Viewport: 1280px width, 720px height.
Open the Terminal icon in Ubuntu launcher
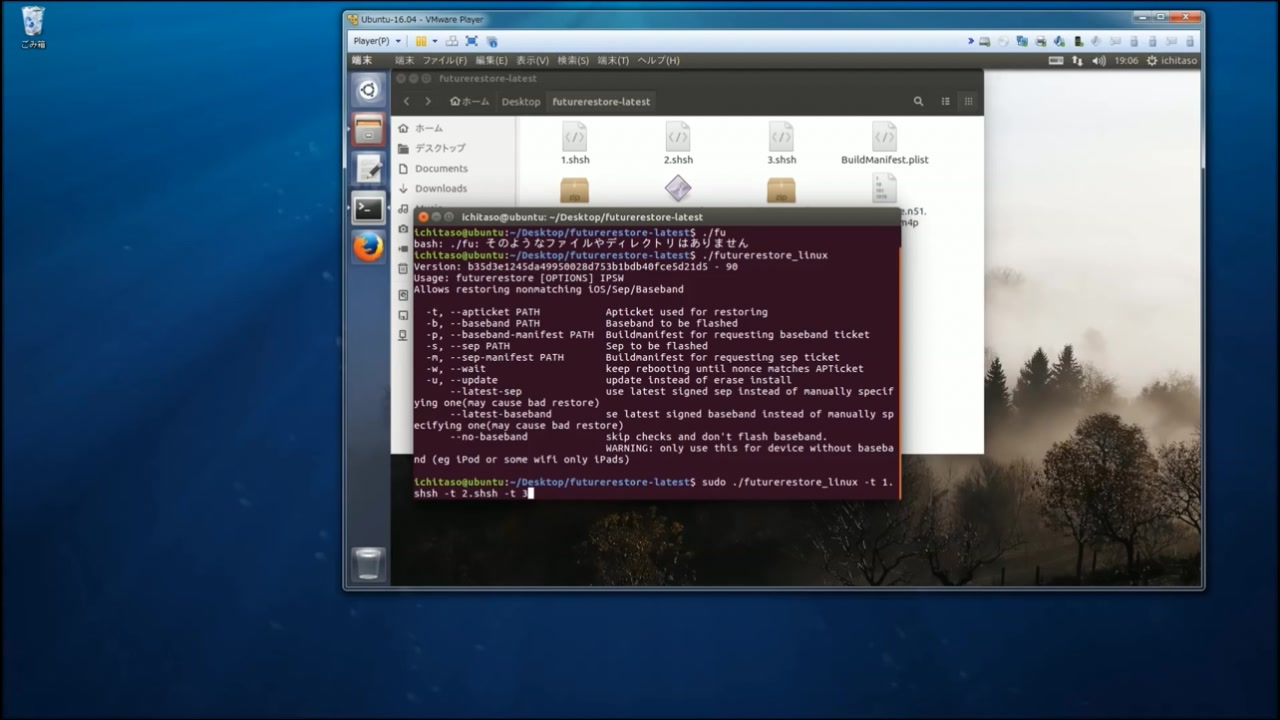coord(368,208)
